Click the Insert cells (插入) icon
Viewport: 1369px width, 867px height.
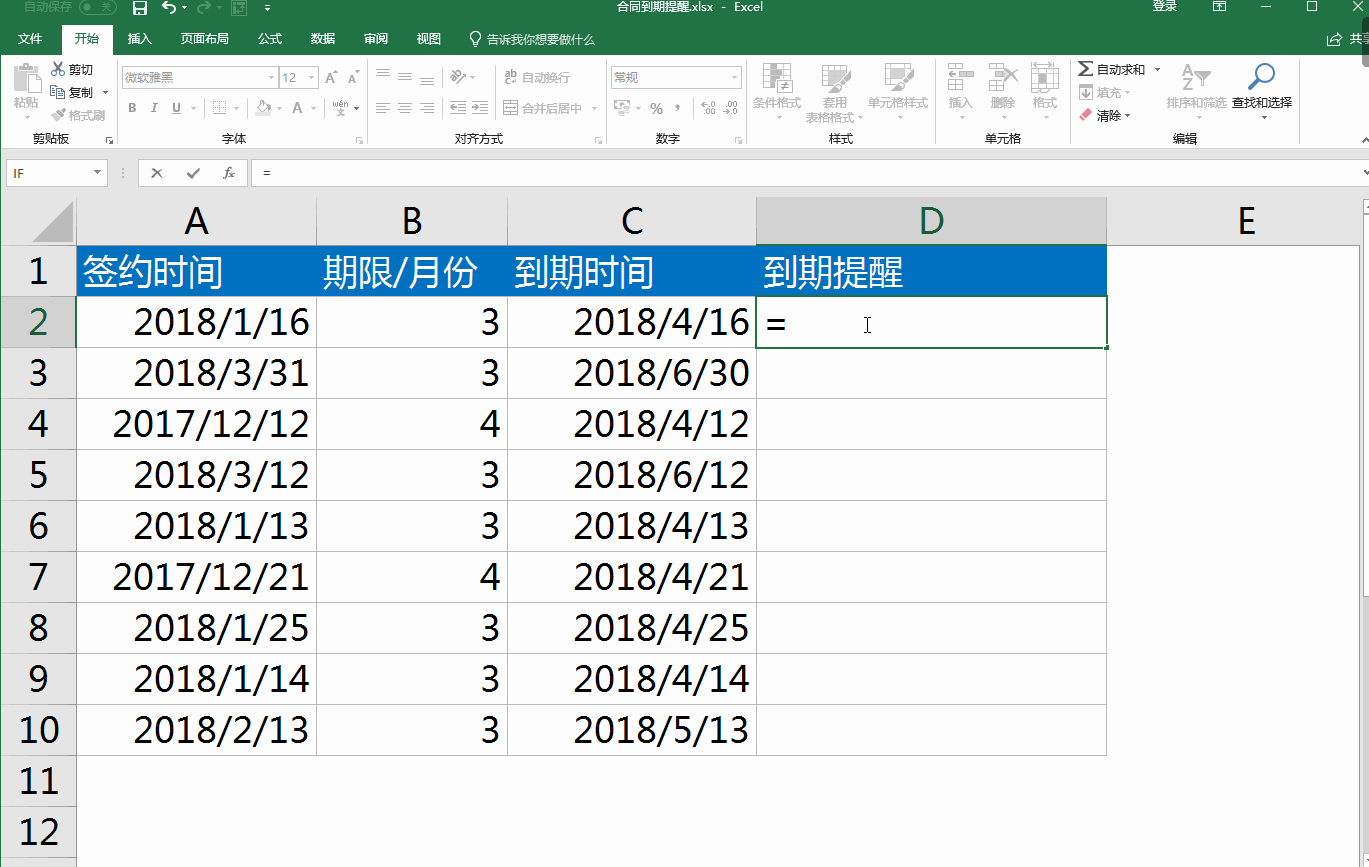click(x=960, y=78)
